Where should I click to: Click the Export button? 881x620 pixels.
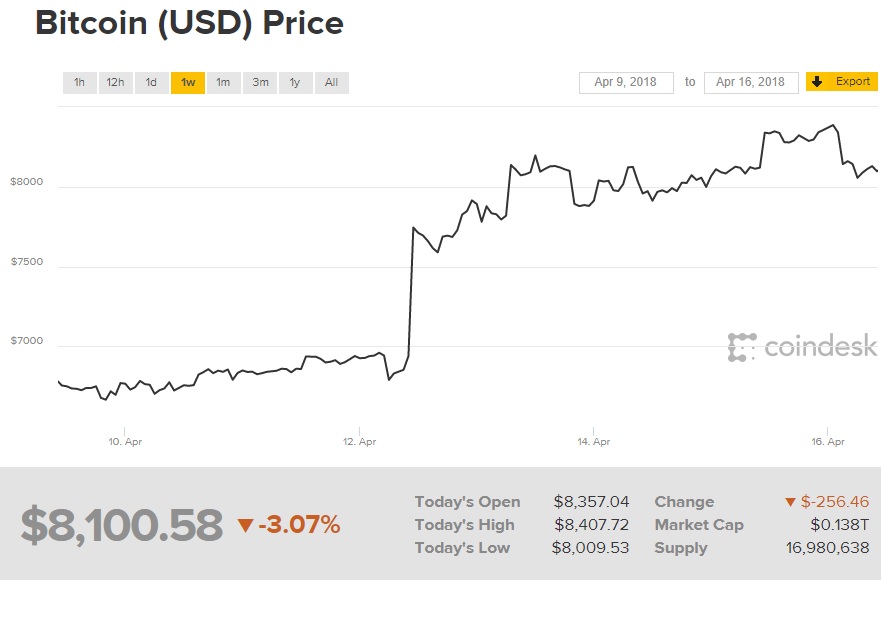842,82
